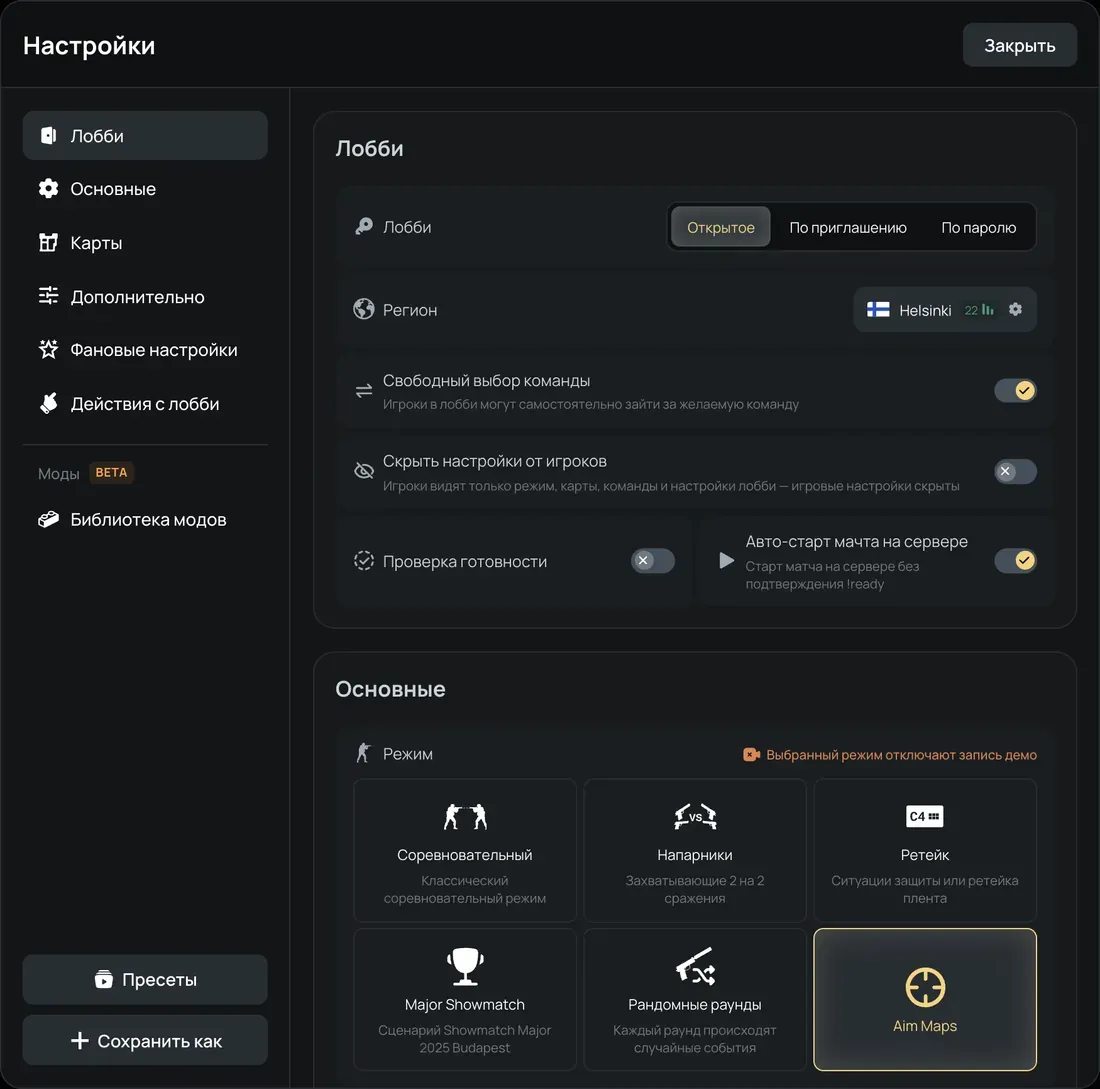Click the door icon next to Лобби
This screenshot has height=1089, width=1100.
click(48, 135)
